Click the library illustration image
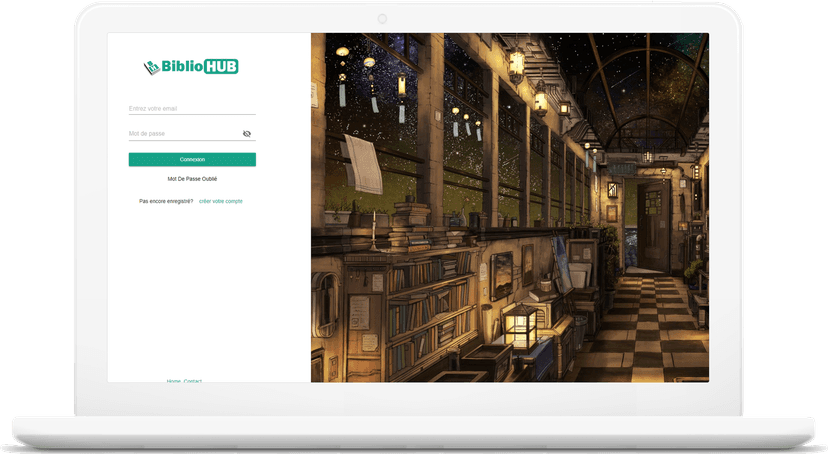Screen dimensions: 828x454 pos(510,207)
